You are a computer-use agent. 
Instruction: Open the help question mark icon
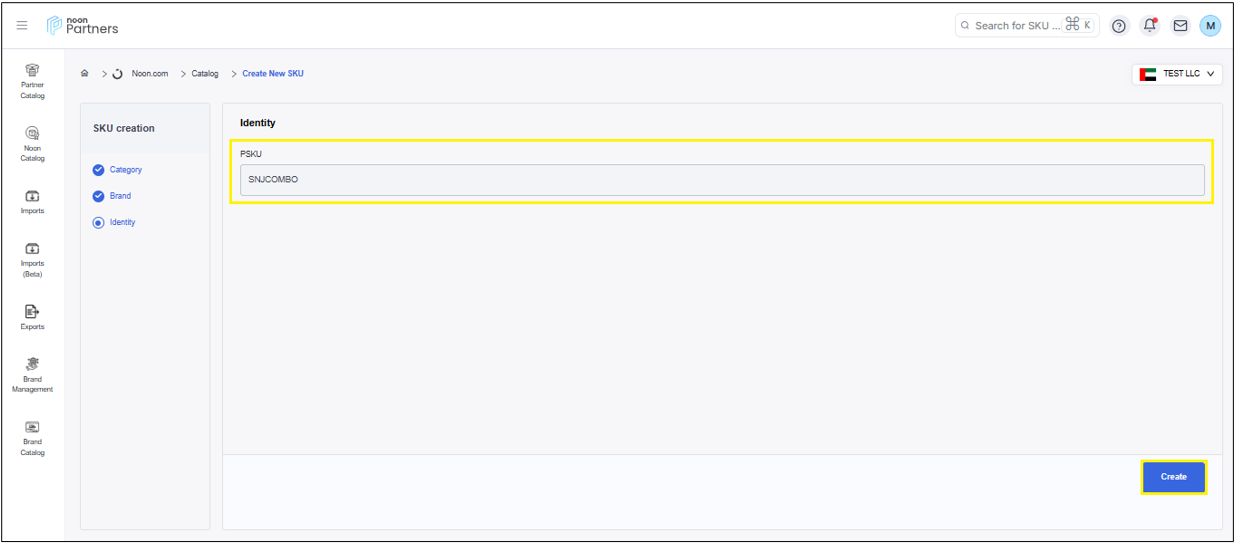coord(1119,26)
